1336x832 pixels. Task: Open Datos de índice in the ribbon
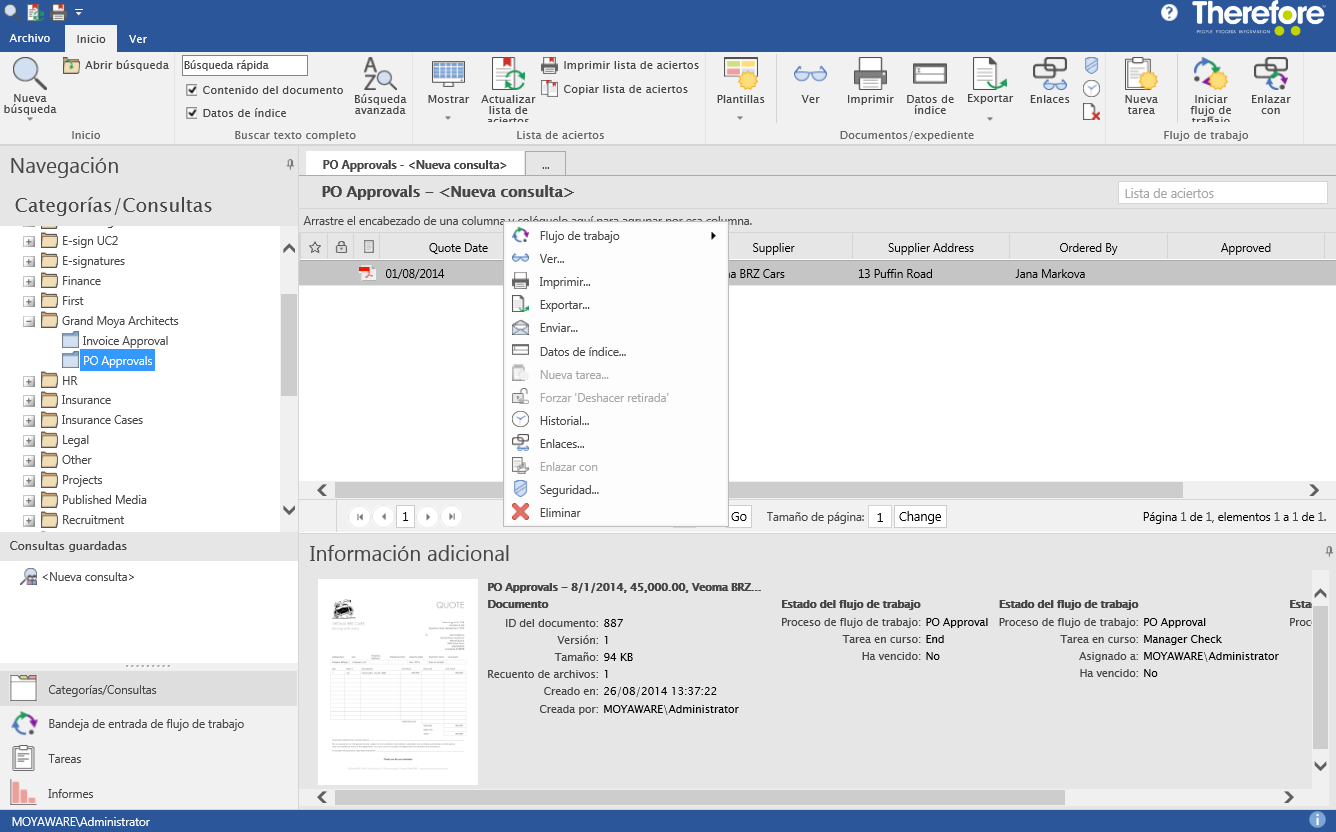point(930,87)
